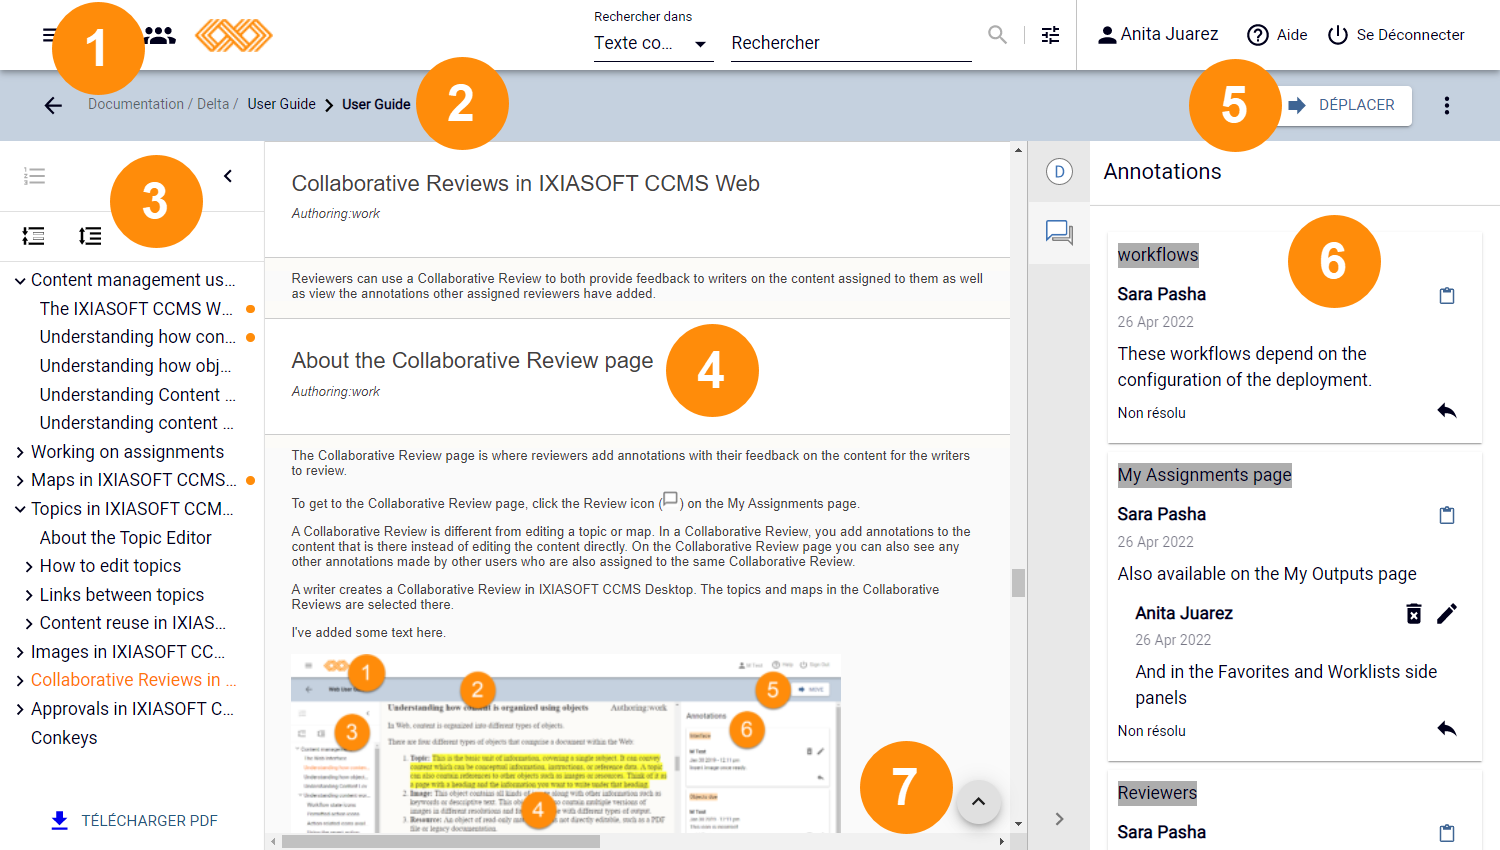The image size is (1500, 850).
Task: Select Understanding Content ... topic
Action: click(x=137, y=395)
